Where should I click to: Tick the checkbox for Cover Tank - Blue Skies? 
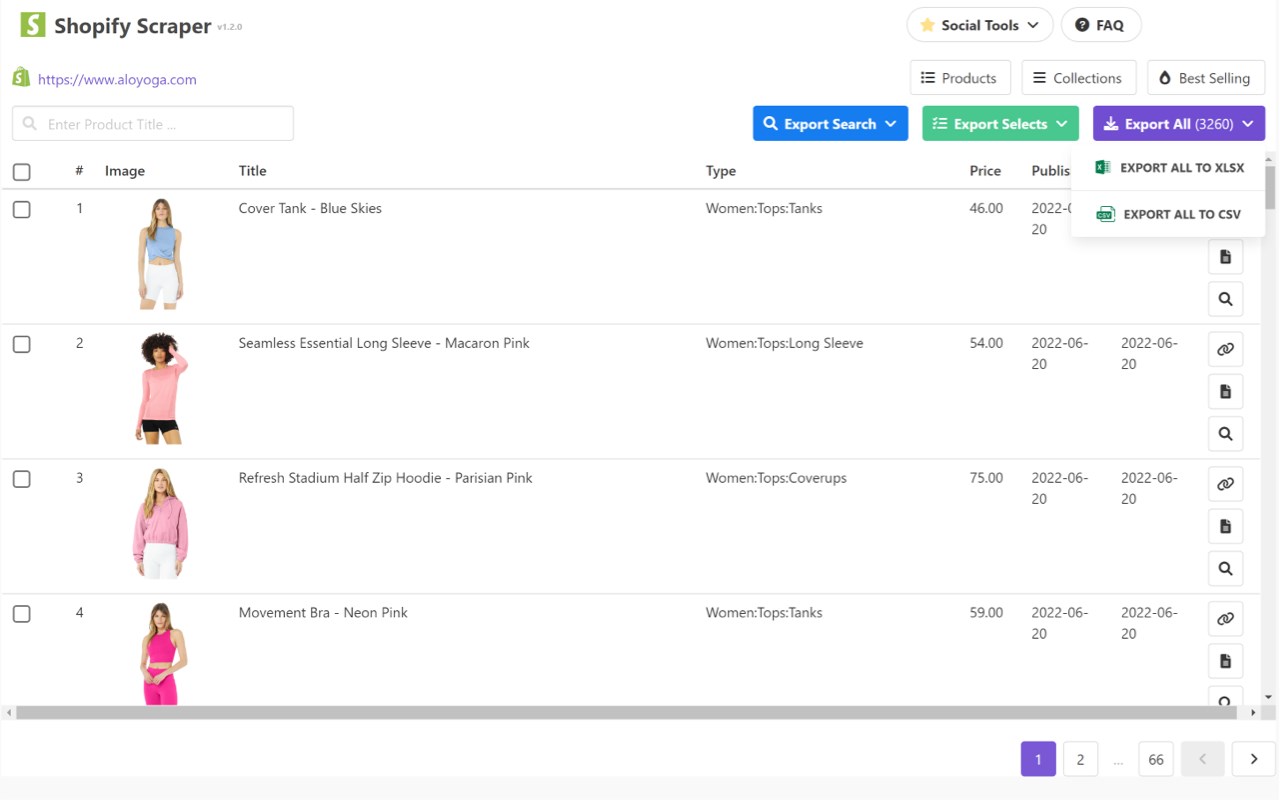[22, 210]
